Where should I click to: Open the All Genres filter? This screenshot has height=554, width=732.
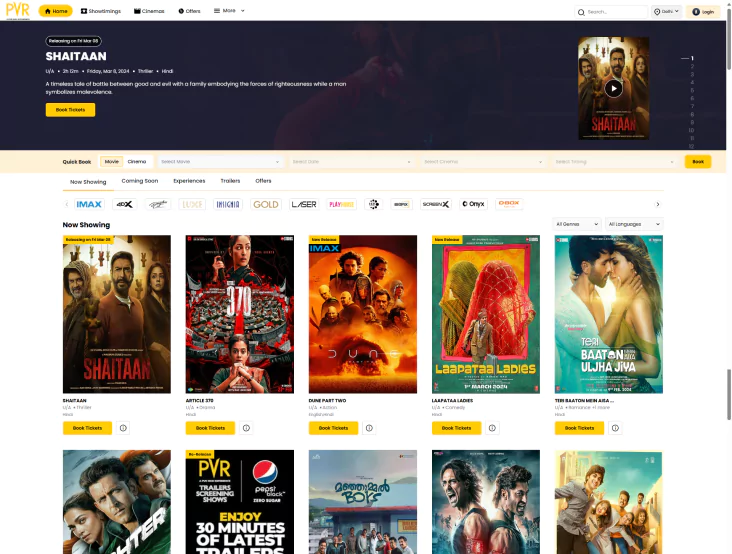tap(577, 224)
